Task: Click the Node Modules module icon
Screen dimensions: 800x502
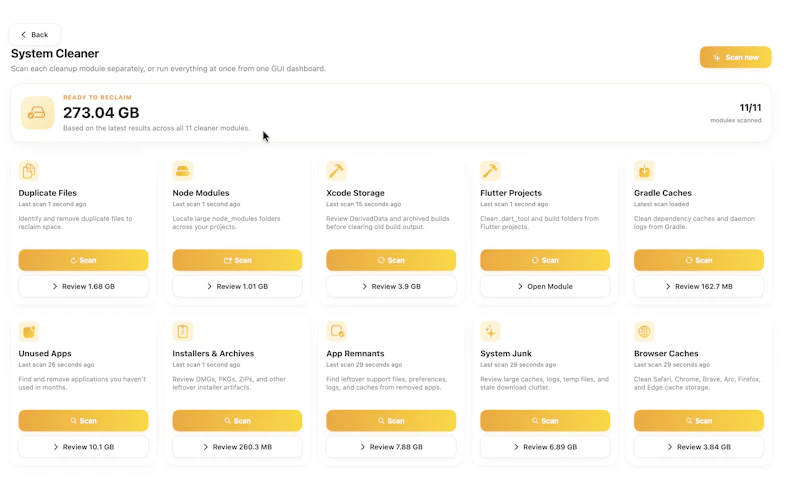Action: tap(183, 171)
